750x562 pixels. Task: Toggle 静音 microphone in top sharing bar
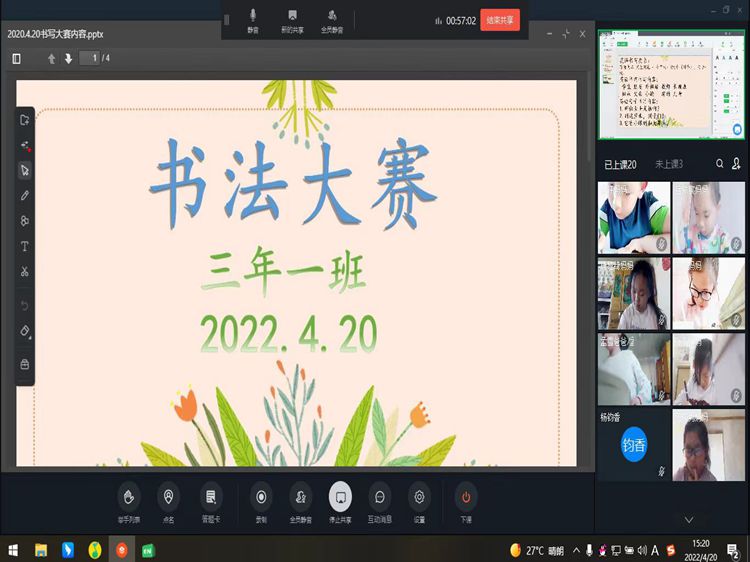click(252, 20)
